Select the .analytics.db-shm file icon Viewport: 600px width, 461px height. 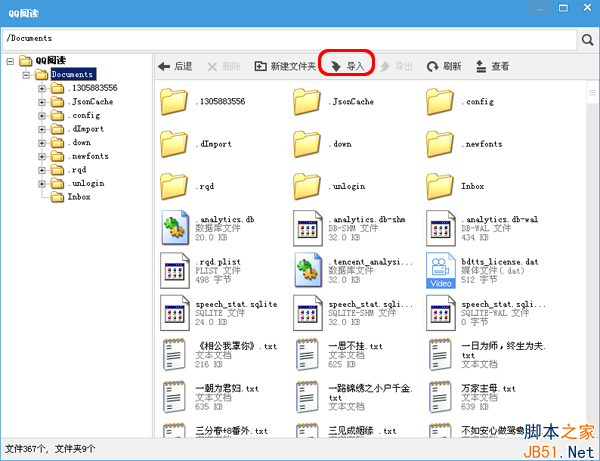(x=308, y=228)
